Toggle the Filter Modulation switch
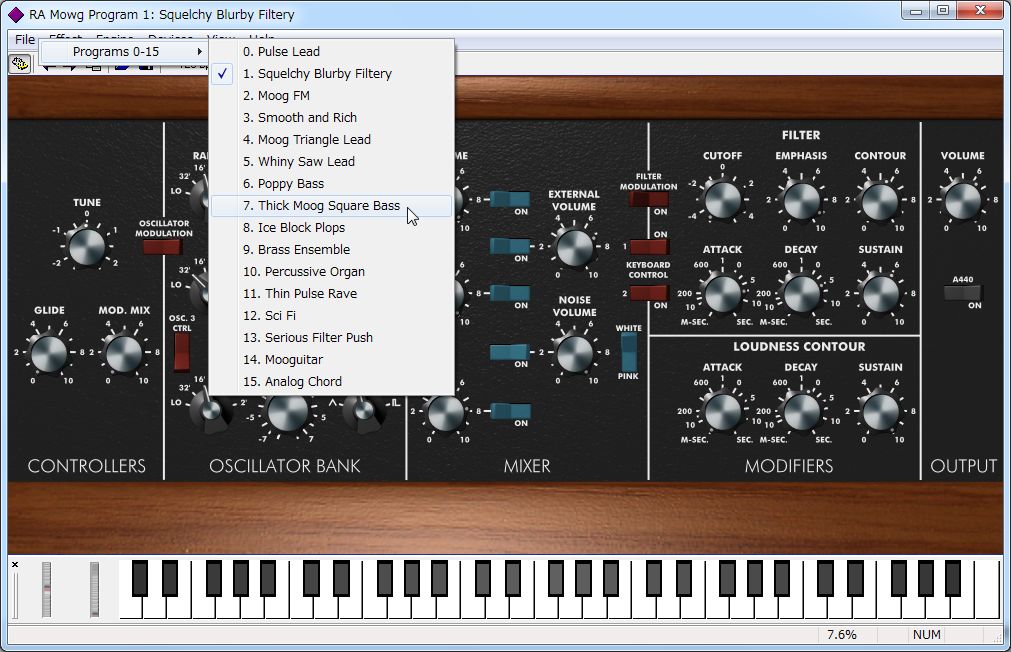 point(649,199)
